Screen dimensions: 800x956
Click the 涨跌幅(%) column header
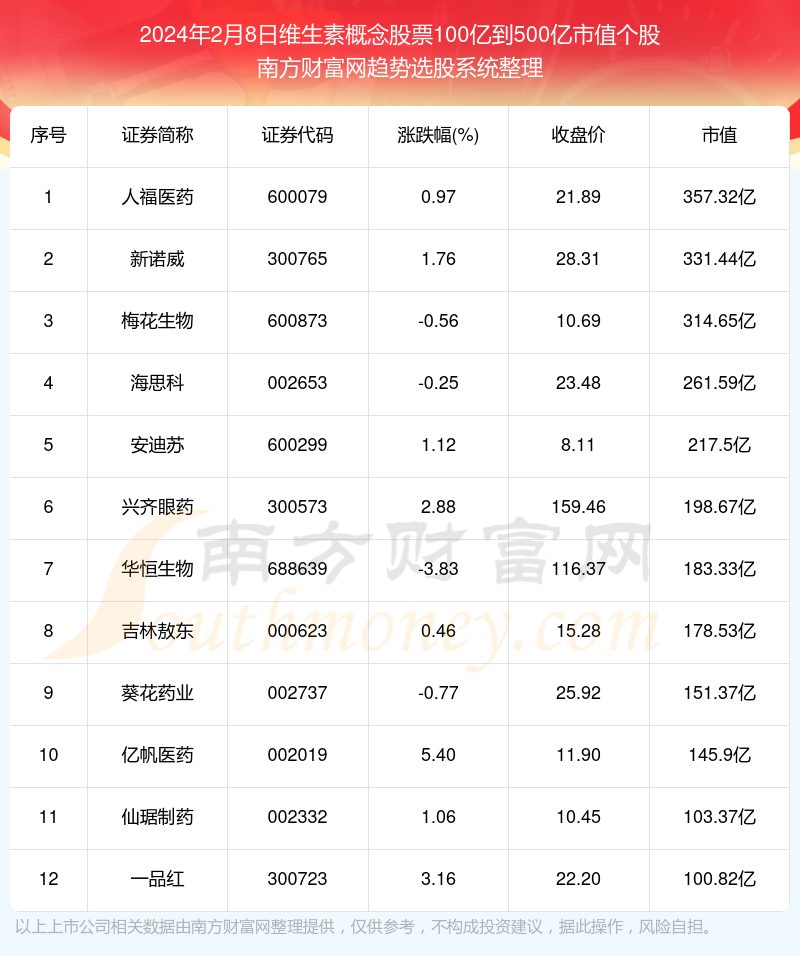438,135
